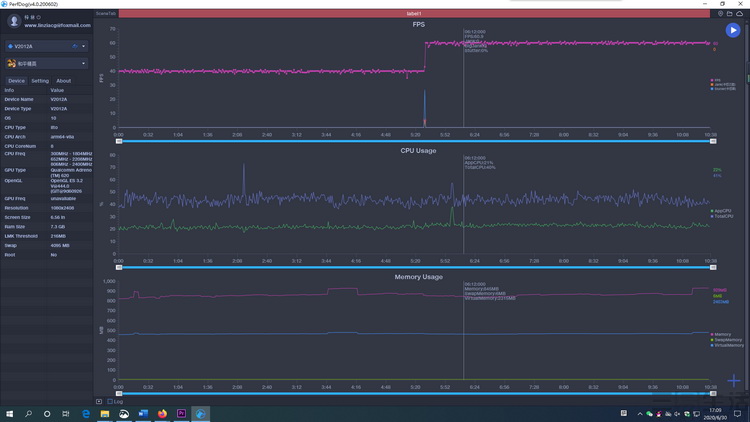Open Firefox from the taskbar

tap(162, 414)
